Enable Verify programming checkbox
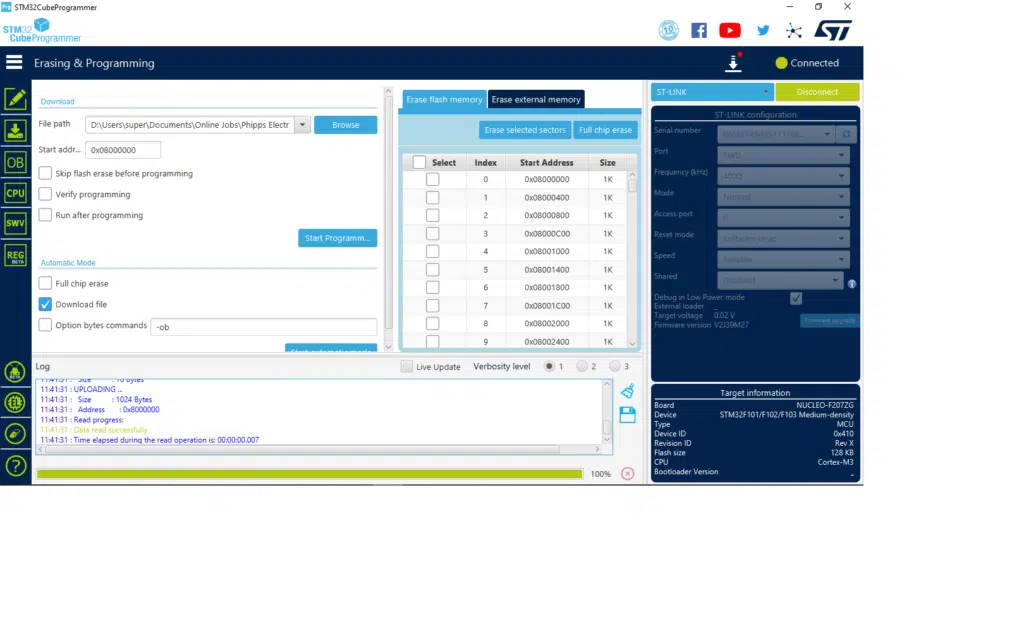The image size is (1024, 626). (45, 194)
